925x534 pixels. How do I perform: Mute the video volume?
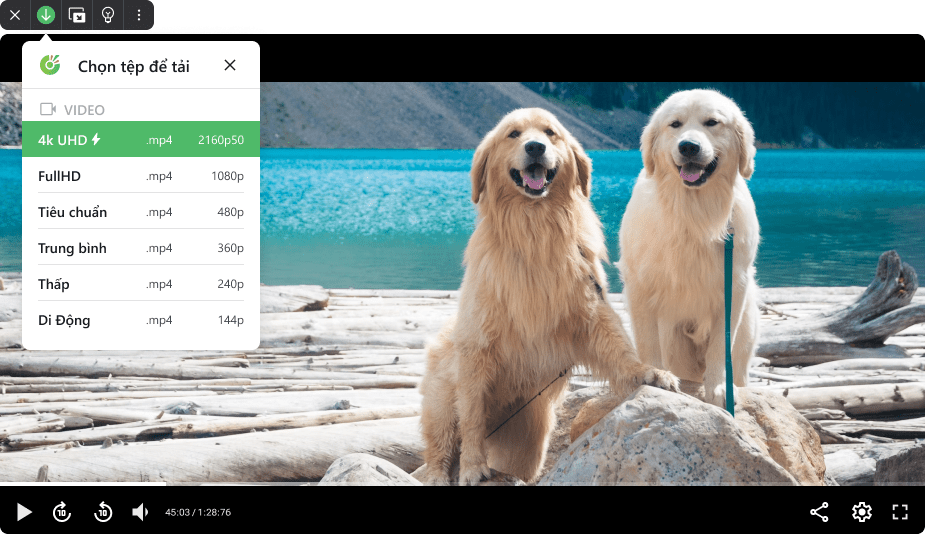click(140, 512)
